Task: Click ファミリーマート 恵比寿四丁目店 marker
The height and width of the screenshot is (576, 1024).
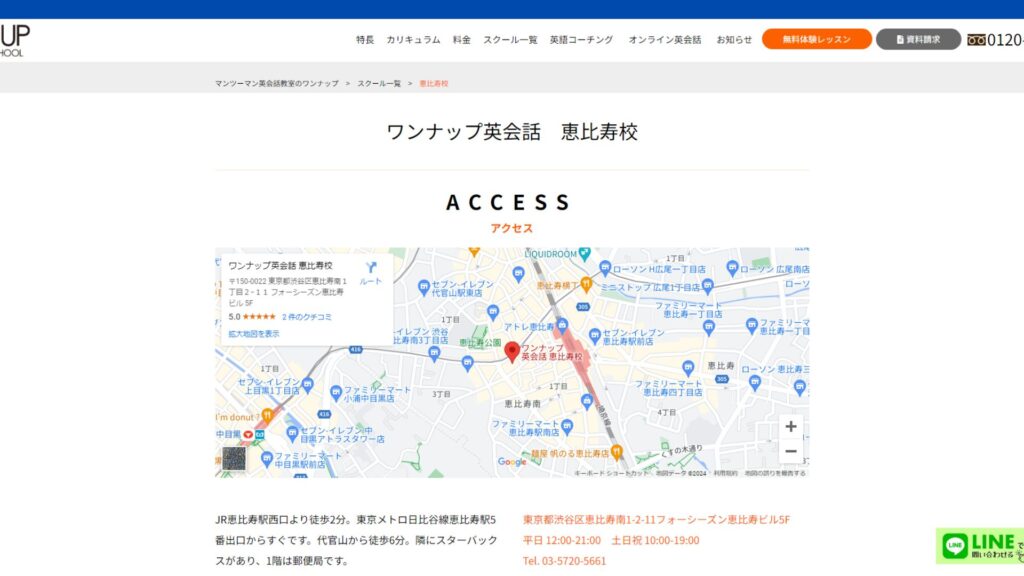Action: [x=688, y=368]
